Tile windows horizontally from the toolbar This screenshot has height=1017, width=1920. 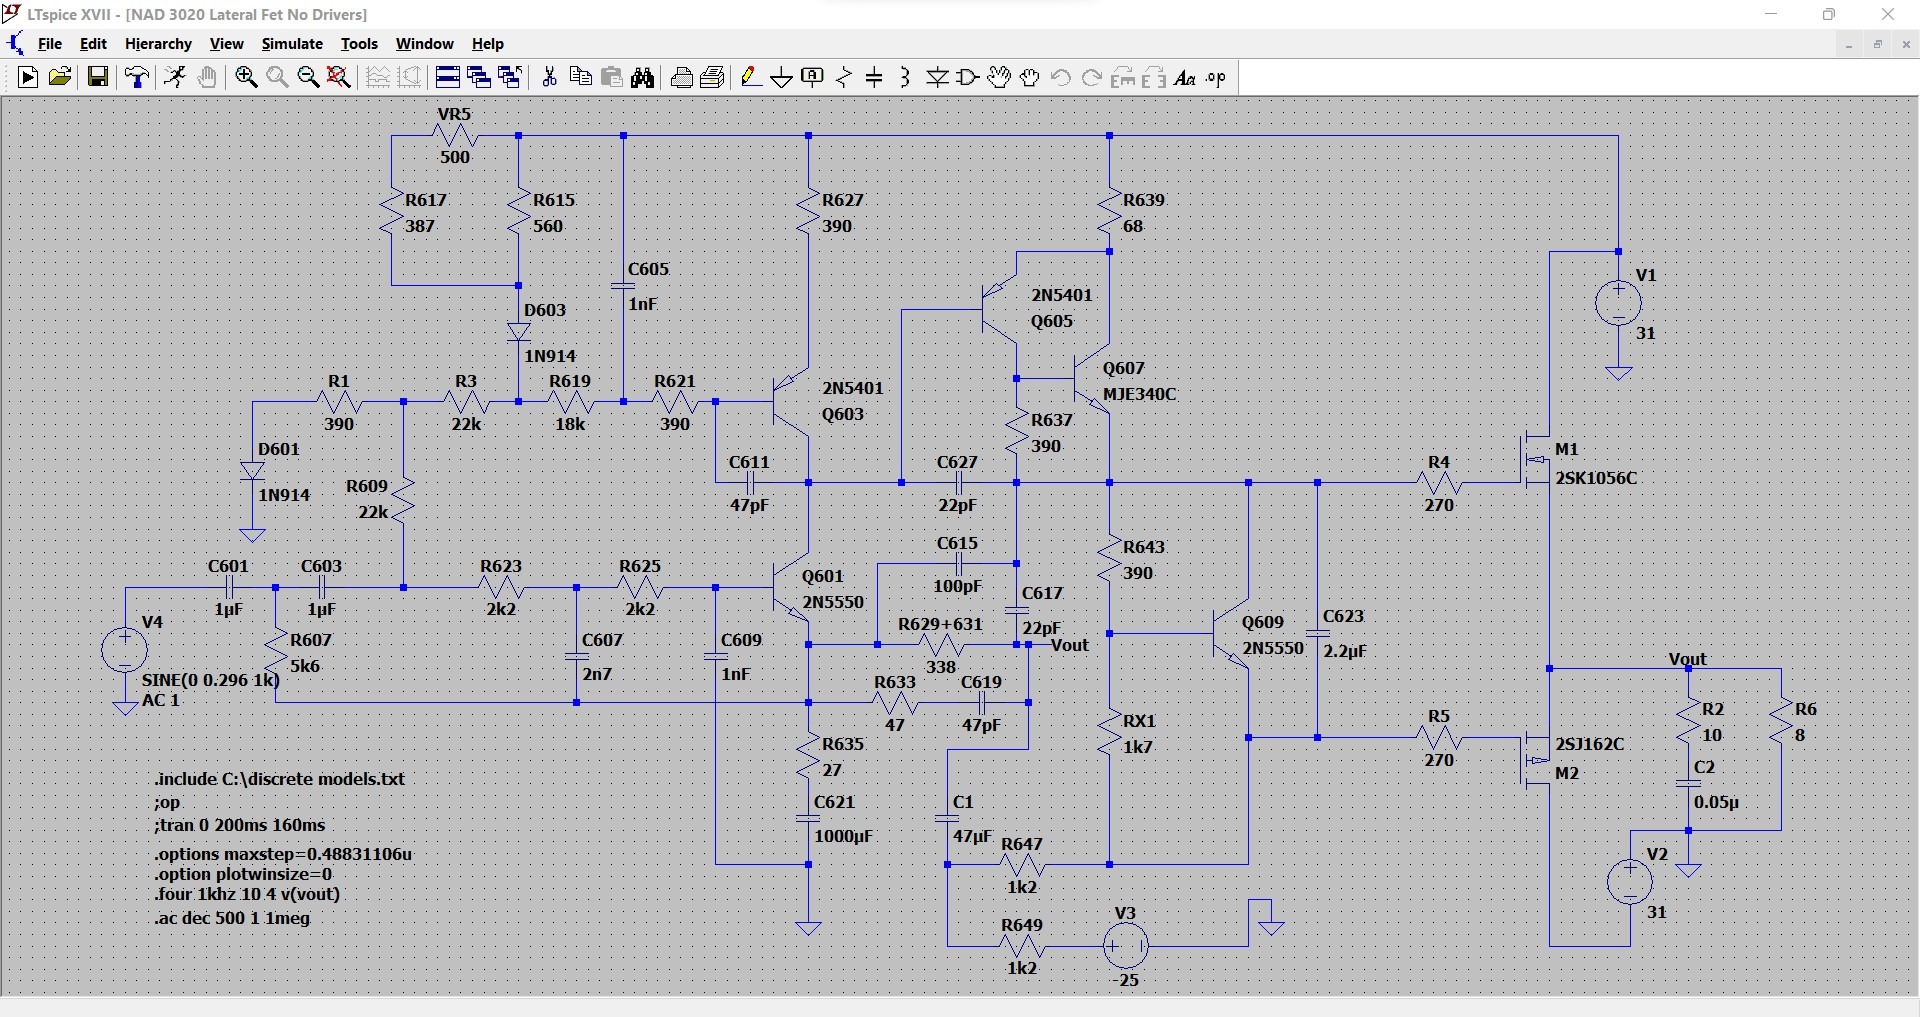447,78
